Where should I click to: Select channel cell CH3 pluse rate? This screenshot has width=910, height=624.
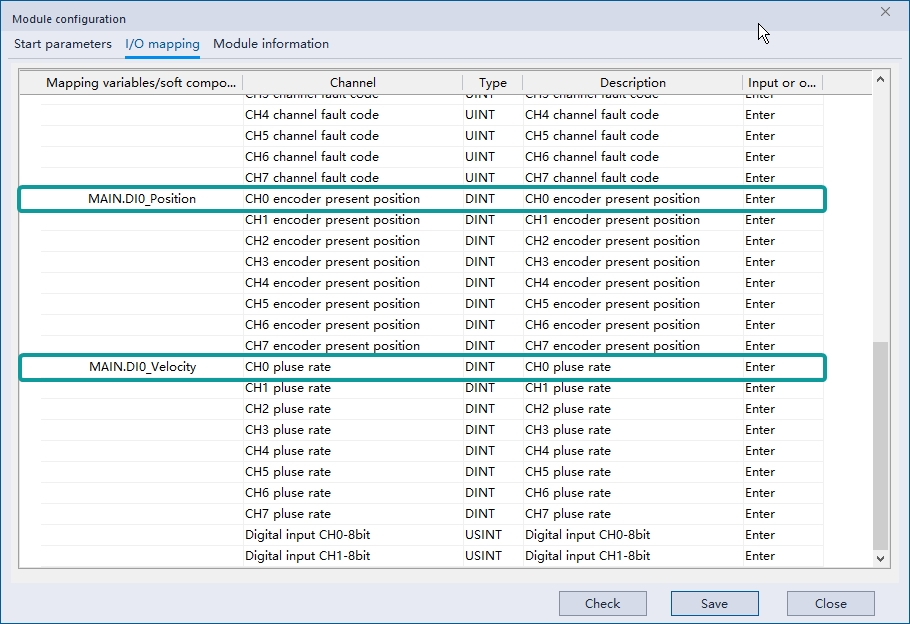click(x=353, y=430)
